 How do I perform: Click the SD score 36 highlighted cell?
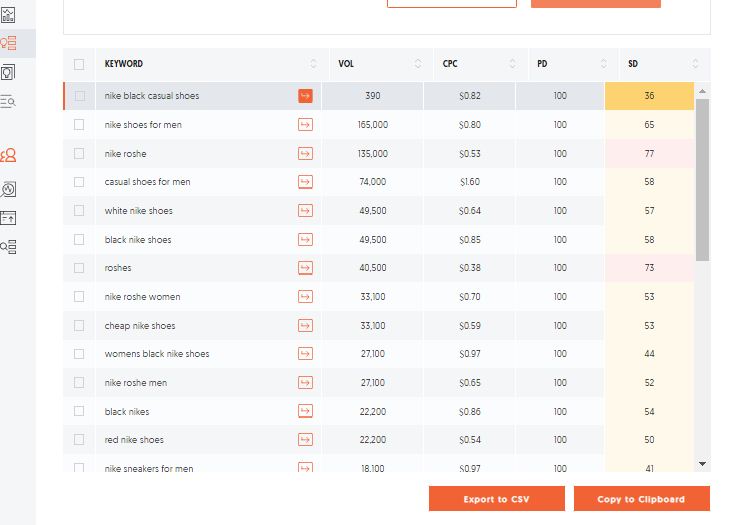click(649, 96)
